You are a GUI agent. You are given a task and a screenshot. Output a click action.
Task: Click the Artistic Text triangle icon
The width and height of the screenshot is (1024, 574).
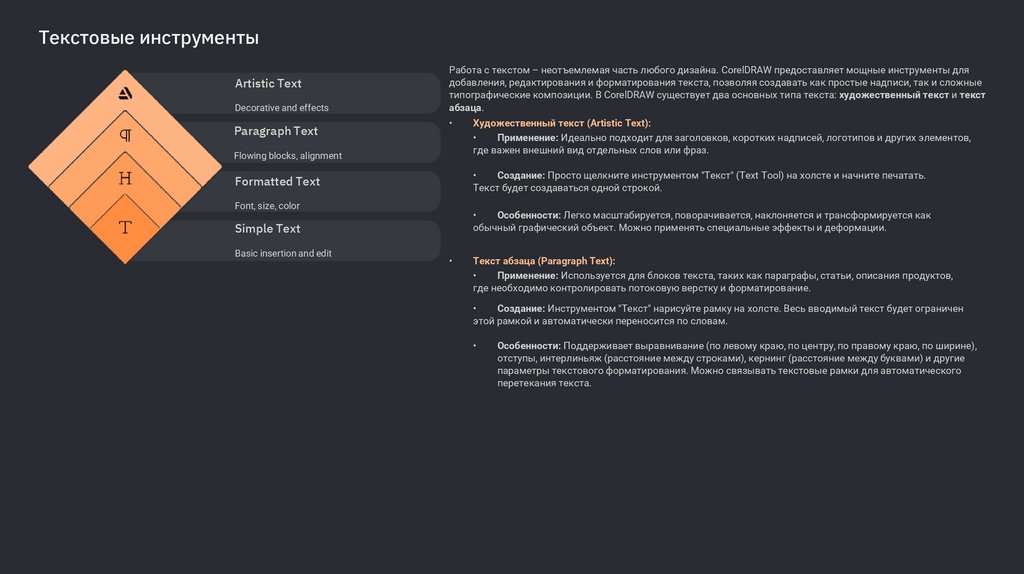(125, 94)
